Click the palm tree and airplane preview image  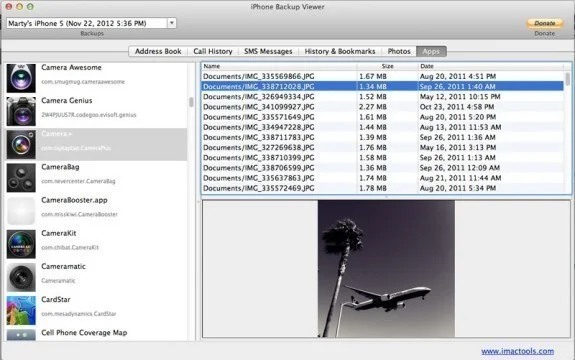[x=386, y=269]
